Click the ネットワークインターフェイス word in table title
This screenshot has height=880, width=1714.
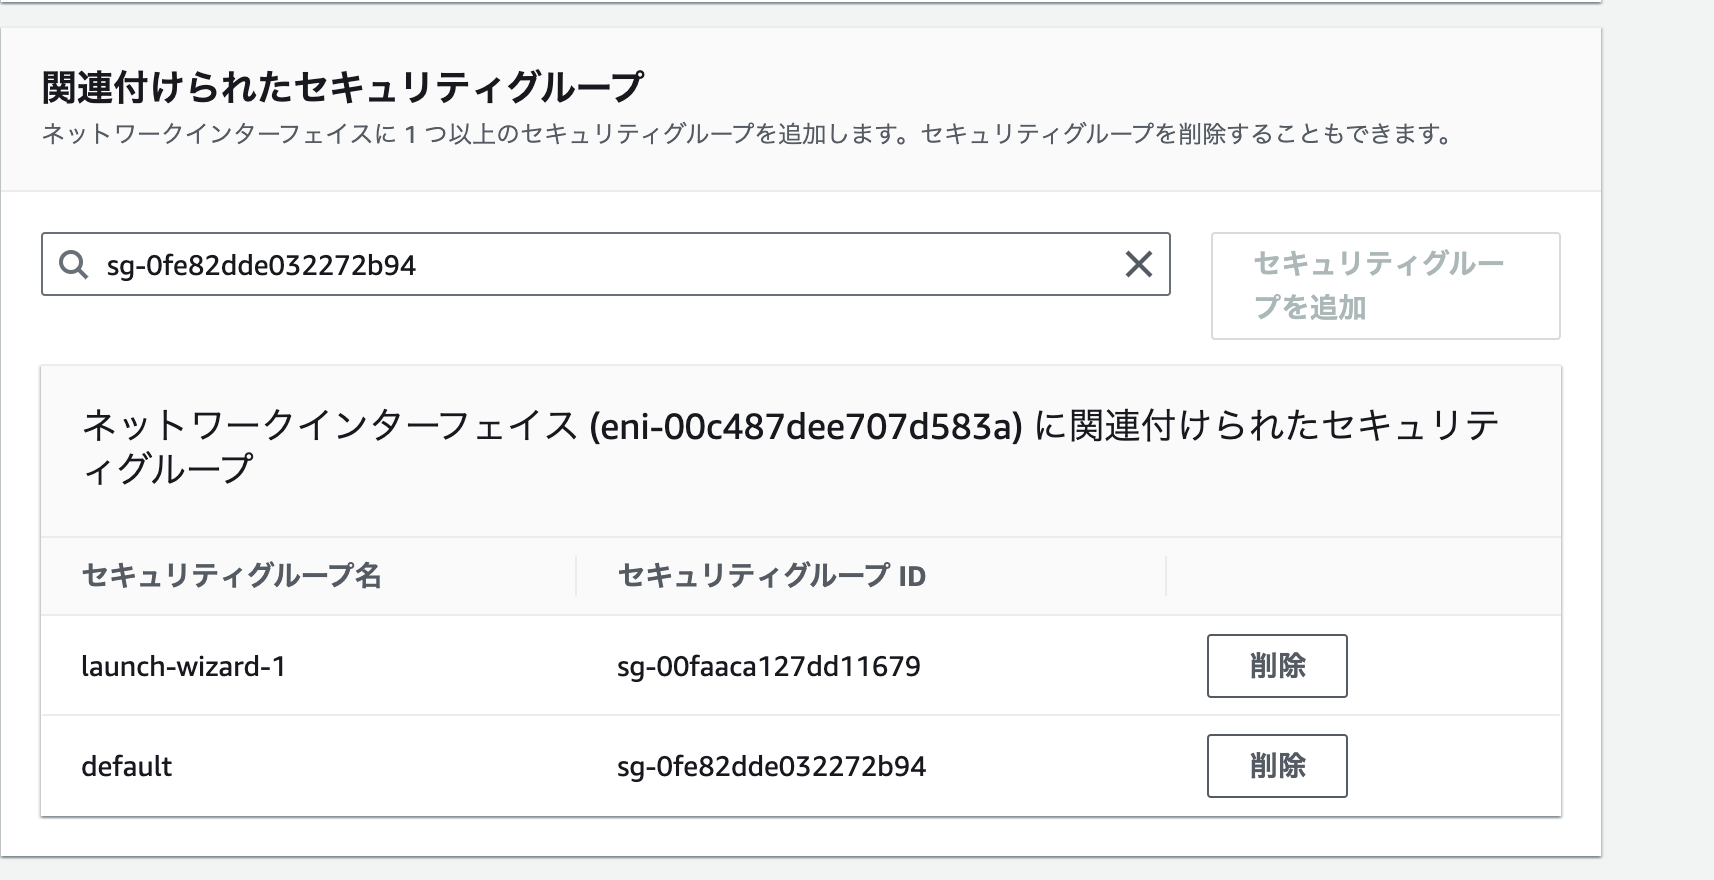(330, 427)
